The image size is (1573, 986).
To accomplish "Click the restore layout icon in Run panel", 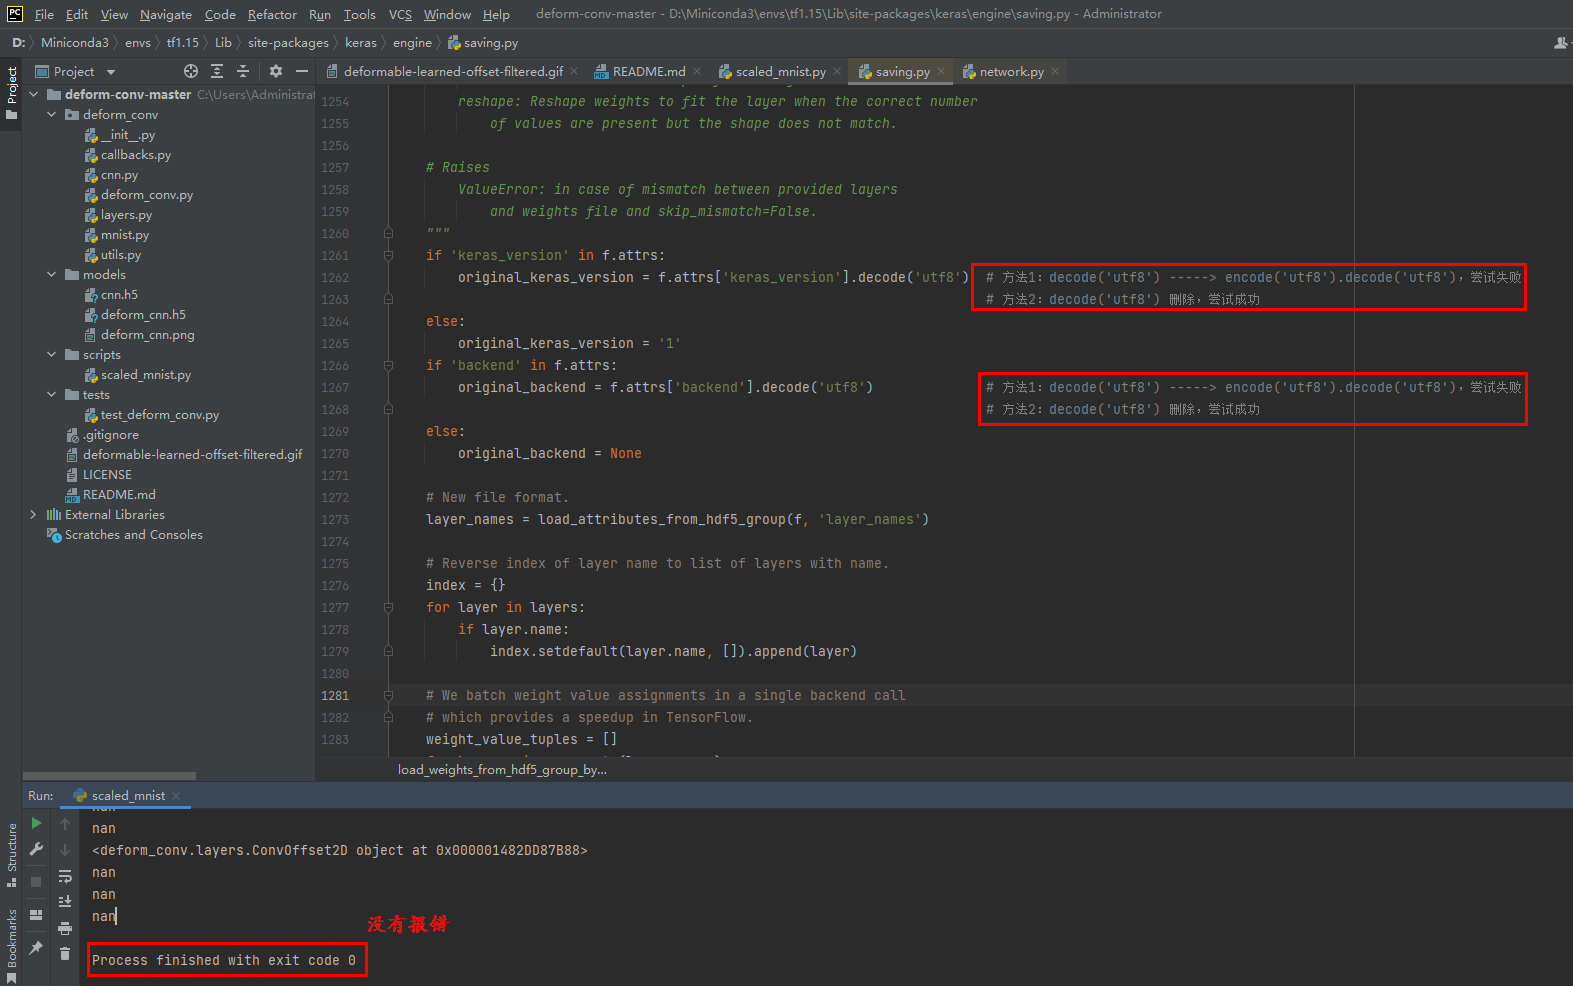I will pyautogui.click(x=36, y=914).
